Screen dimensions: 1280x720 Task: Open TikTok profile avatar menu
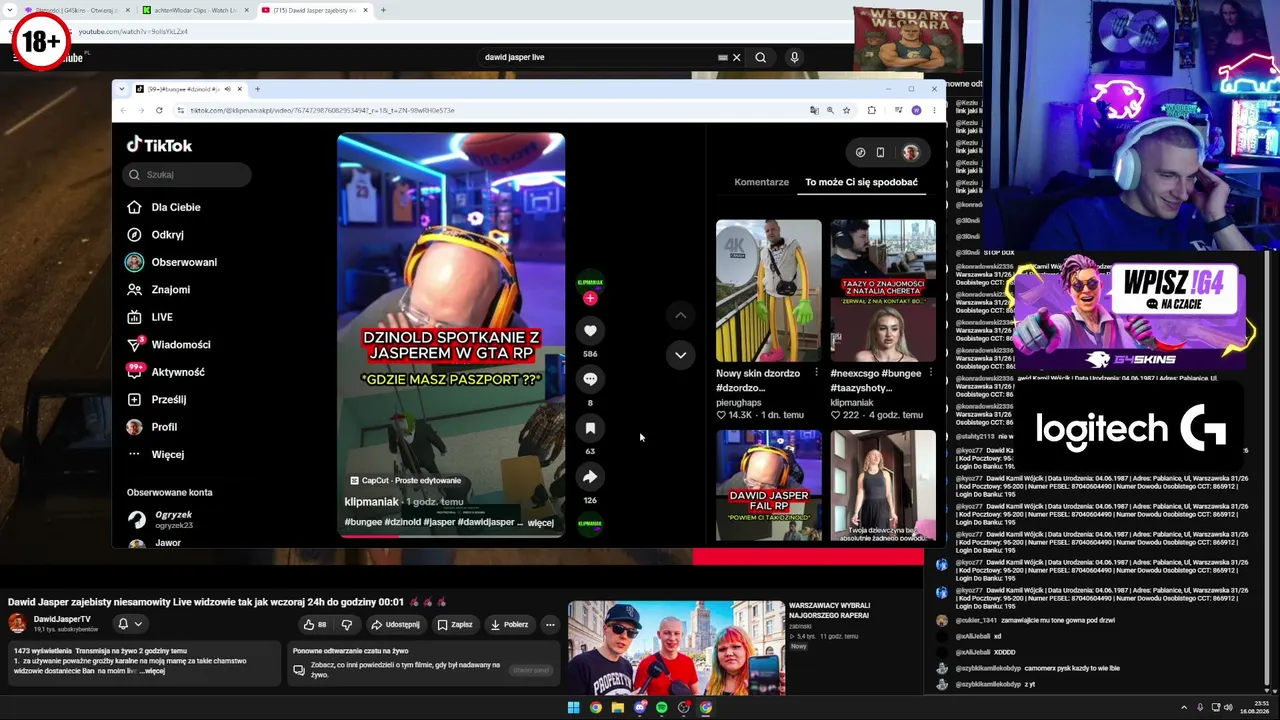click(x=910, y=152)
